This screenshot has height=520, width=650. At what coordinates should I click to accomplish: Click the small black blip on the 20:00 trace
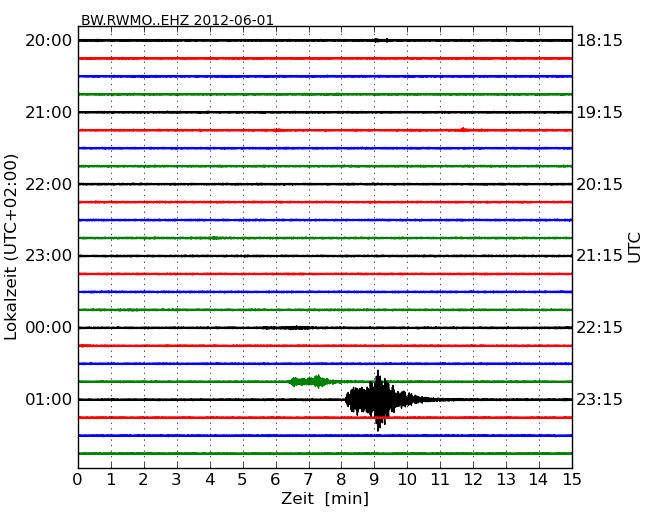[381, 40]
